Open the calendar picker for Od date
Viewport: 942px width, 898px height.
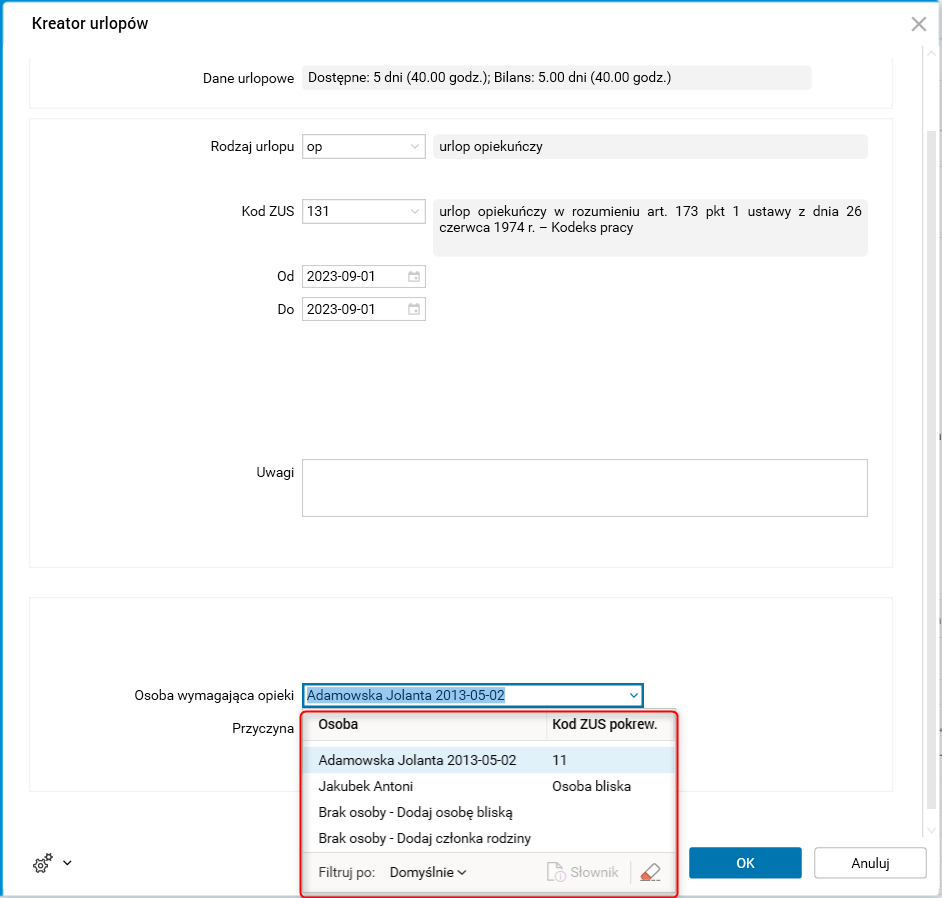414,276
